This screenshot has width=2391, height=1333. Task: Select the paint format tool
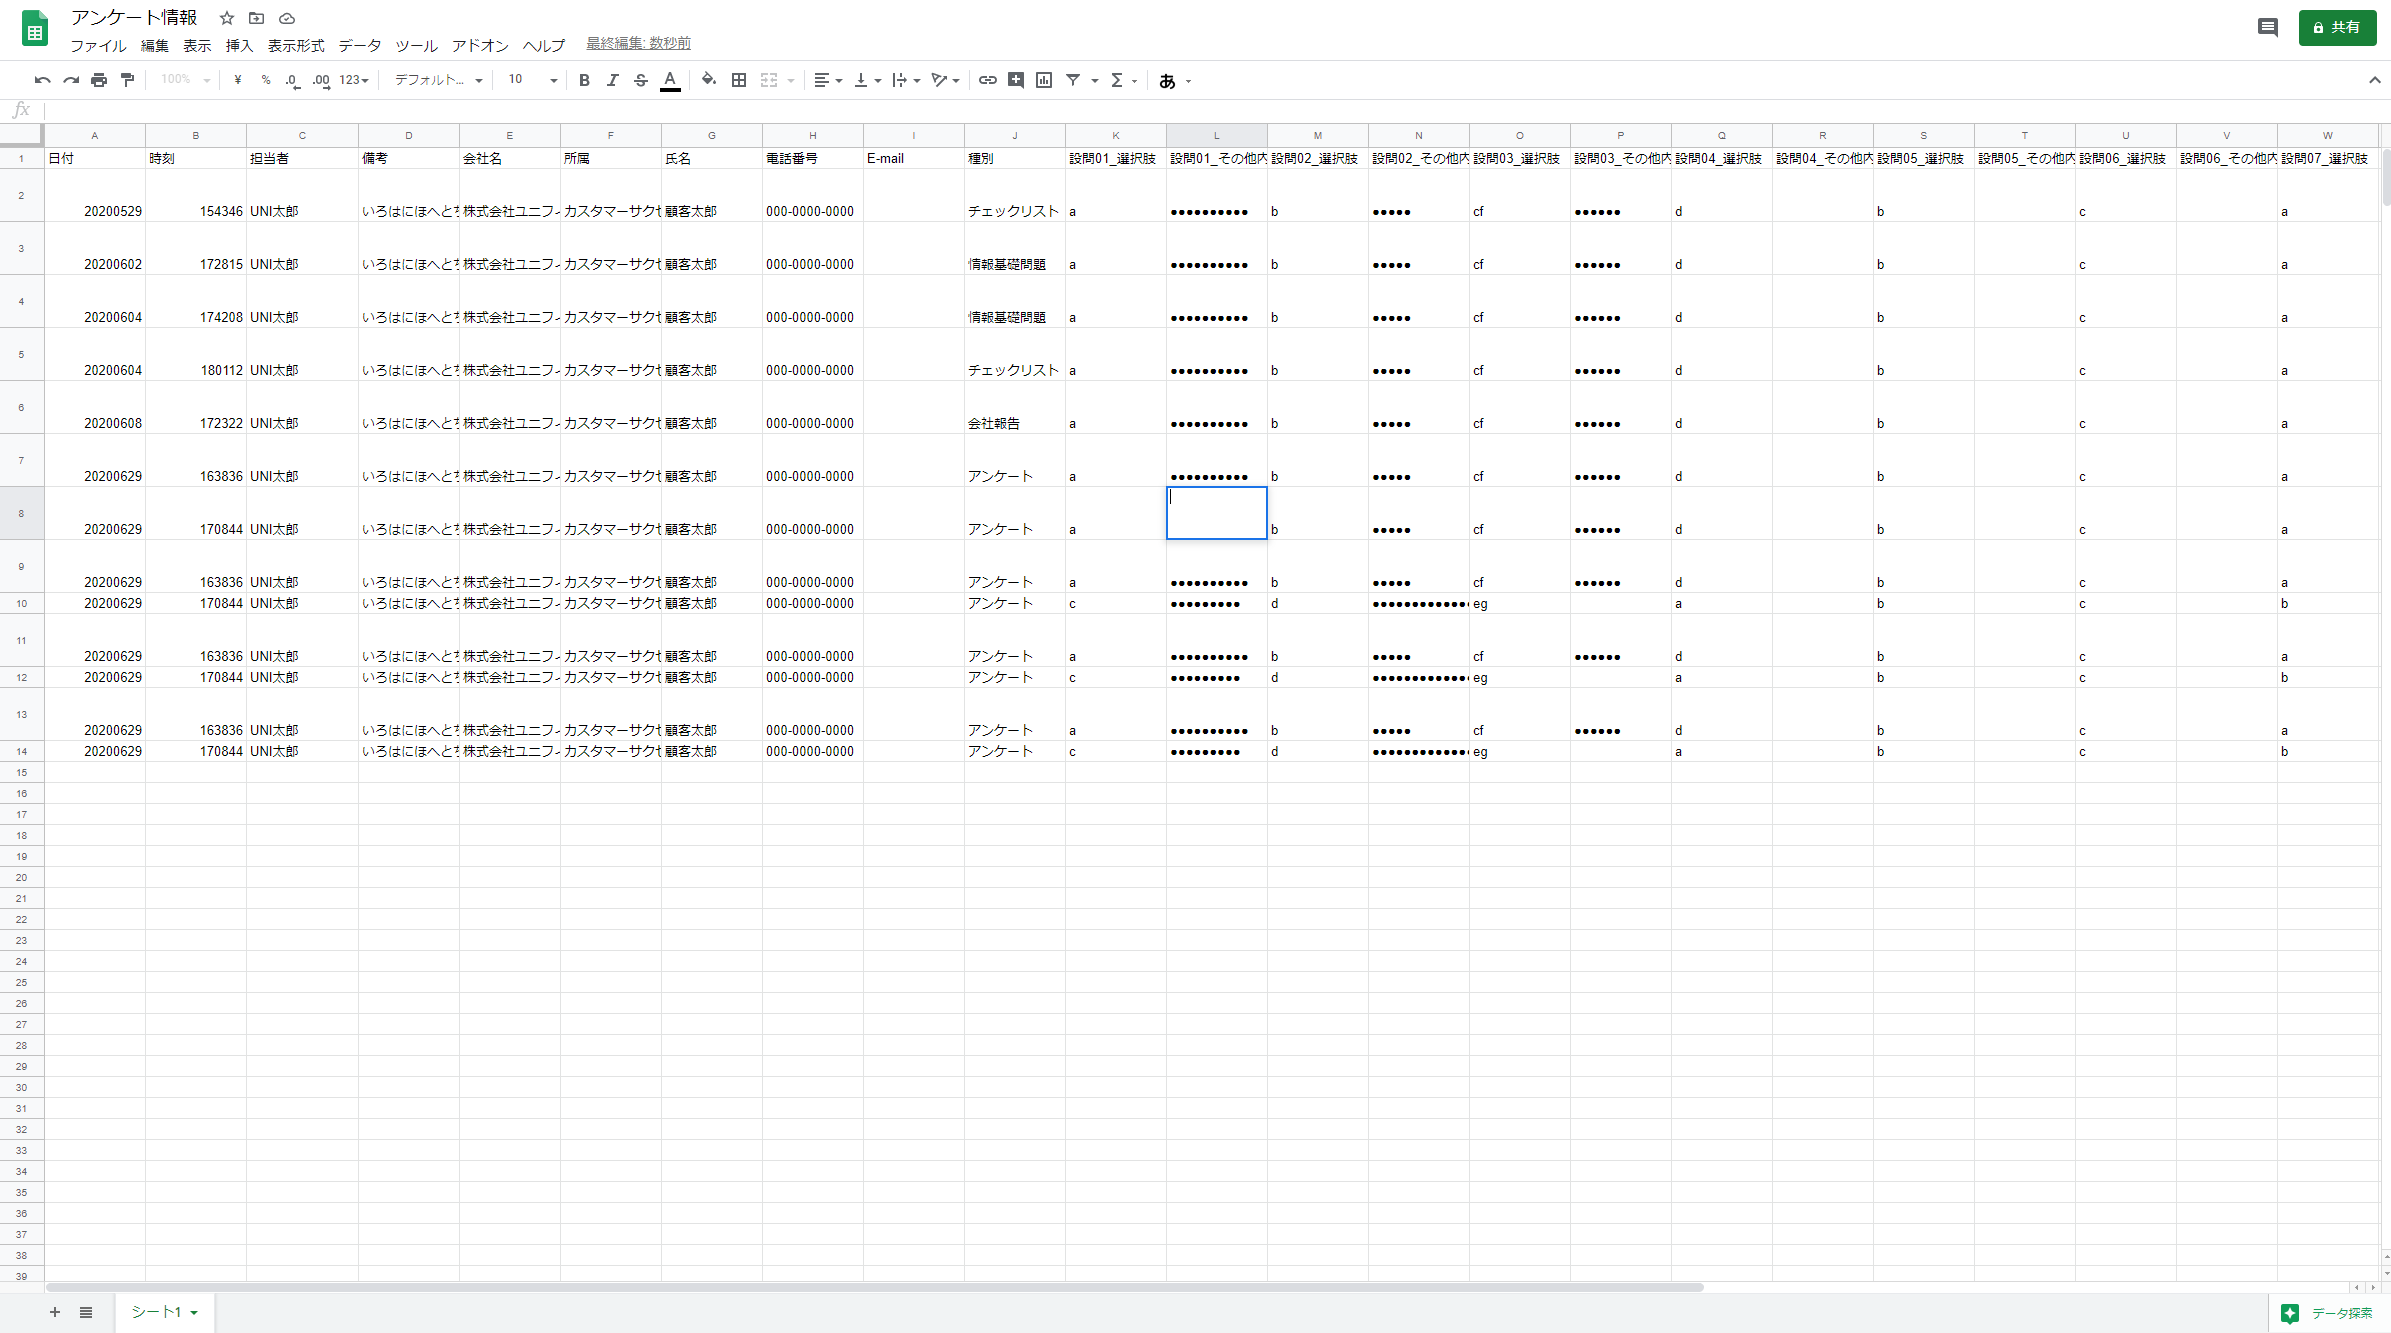click(127, 80)
